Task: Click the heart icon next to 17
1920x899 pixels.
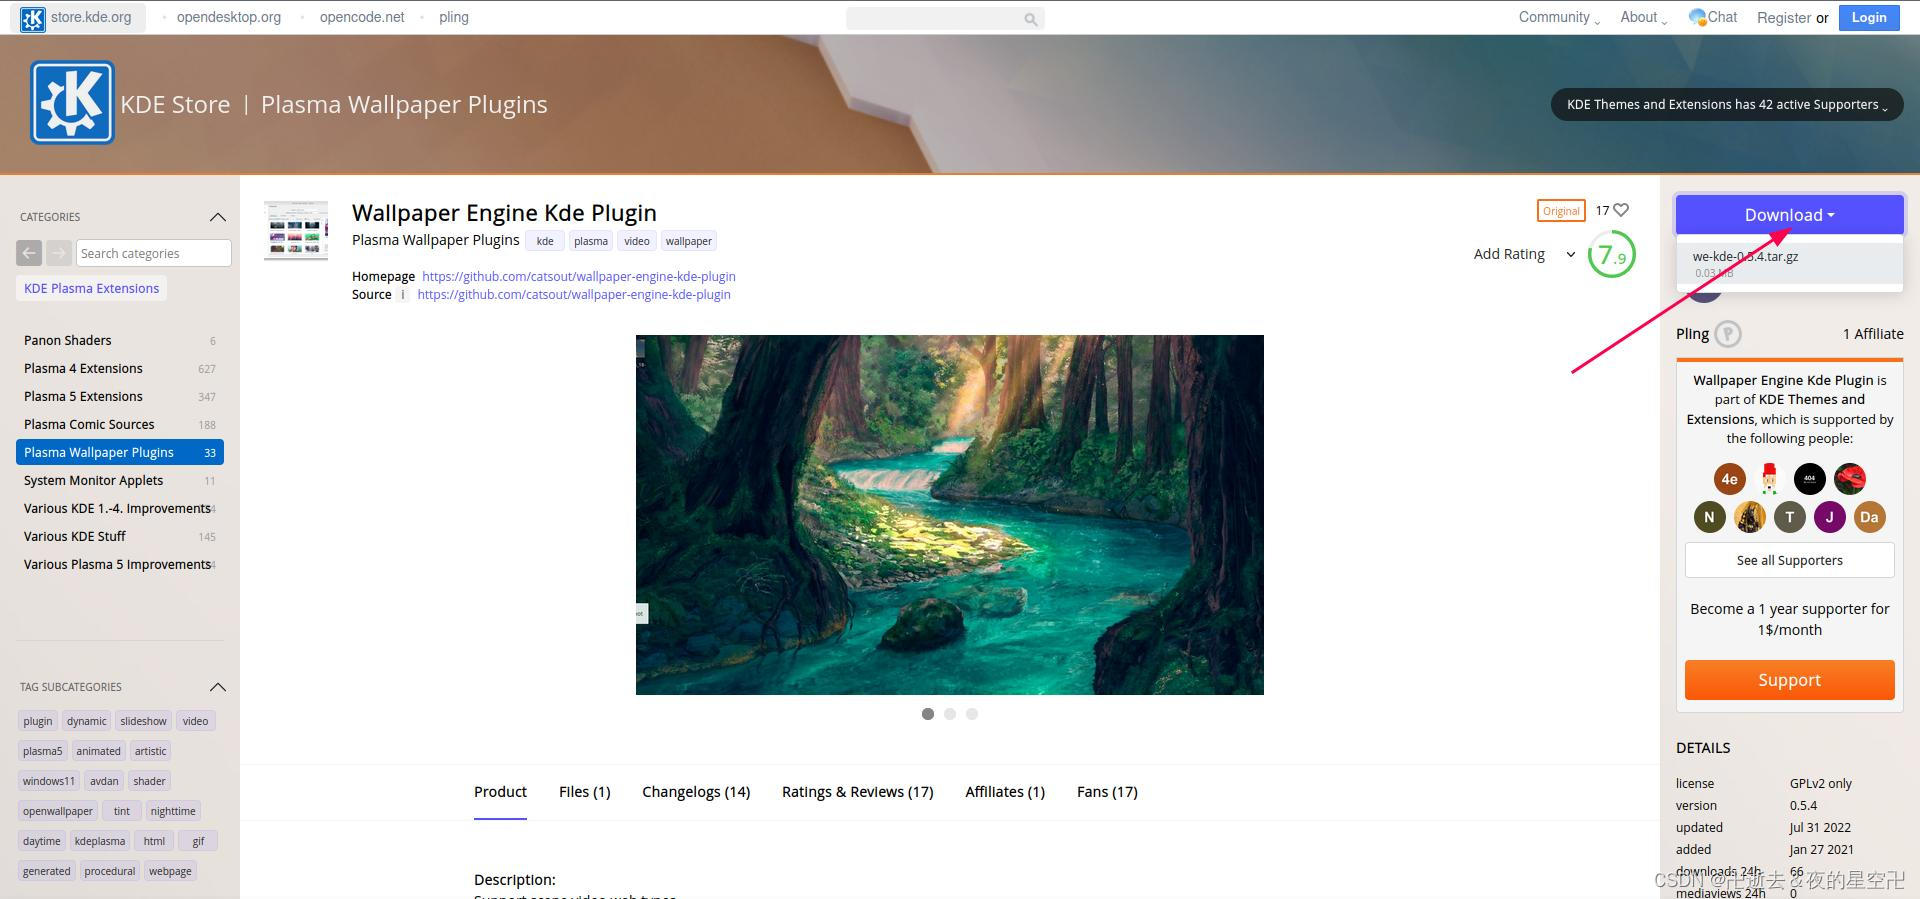Action: tap(1621, 210)
